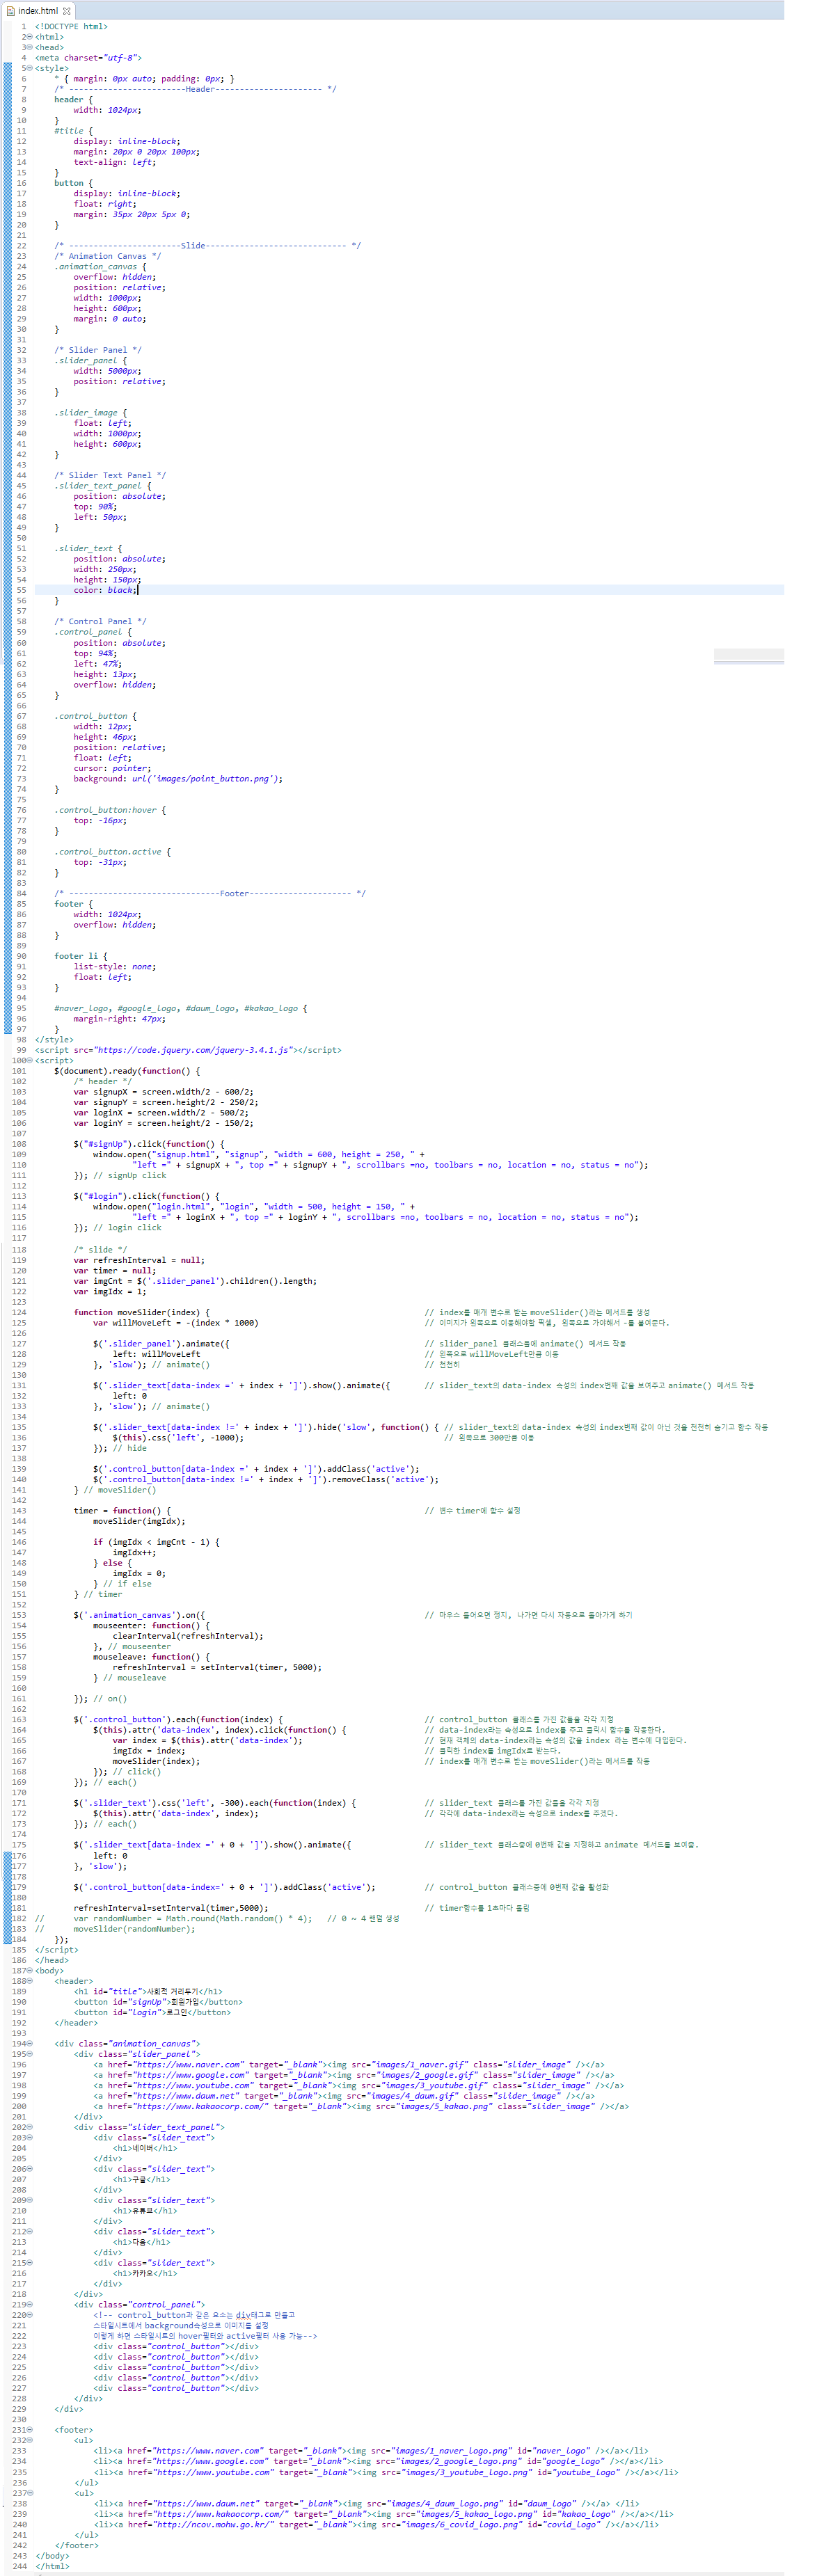Collapse the first footer <ul> at line 232

[30, 2440]
